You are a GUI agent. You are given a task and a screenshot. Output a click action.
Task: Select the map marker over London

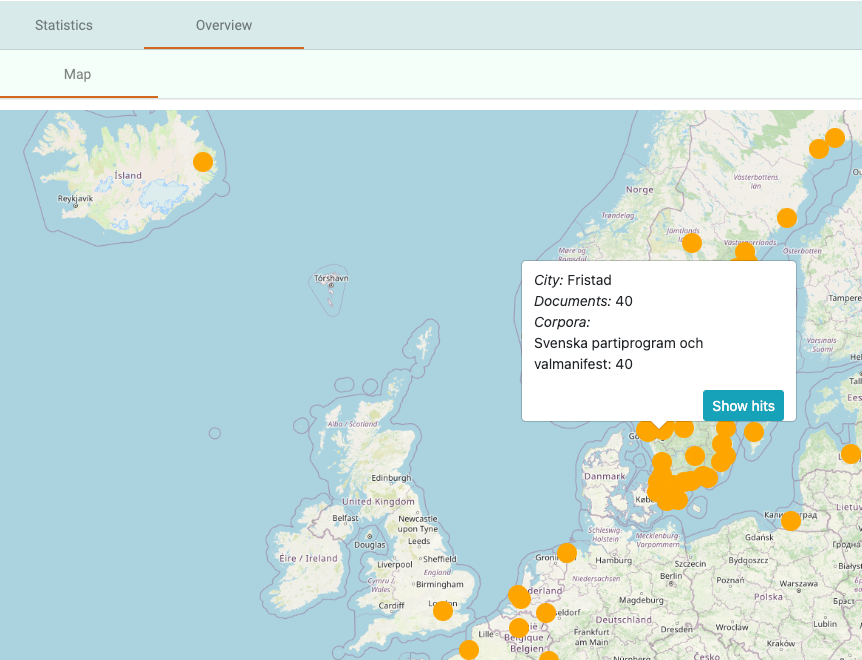[x=443, y=610]
